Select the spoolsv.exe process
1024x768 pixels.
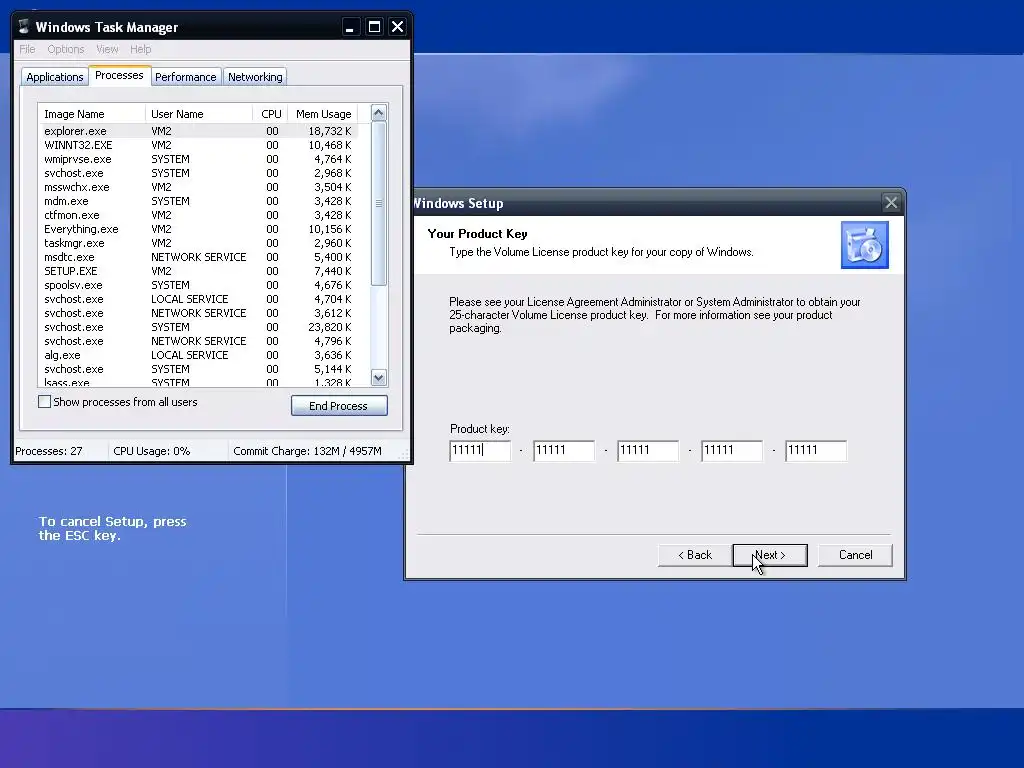tap(199, 285)
